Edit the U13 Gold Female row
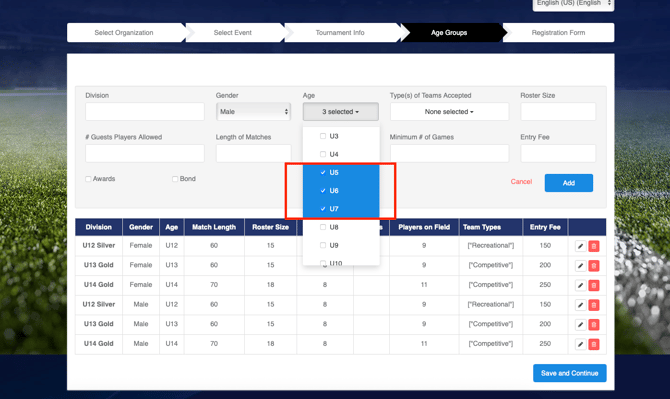Image resolution: width=670 pixels, height=399 pixels. point(580,266)
